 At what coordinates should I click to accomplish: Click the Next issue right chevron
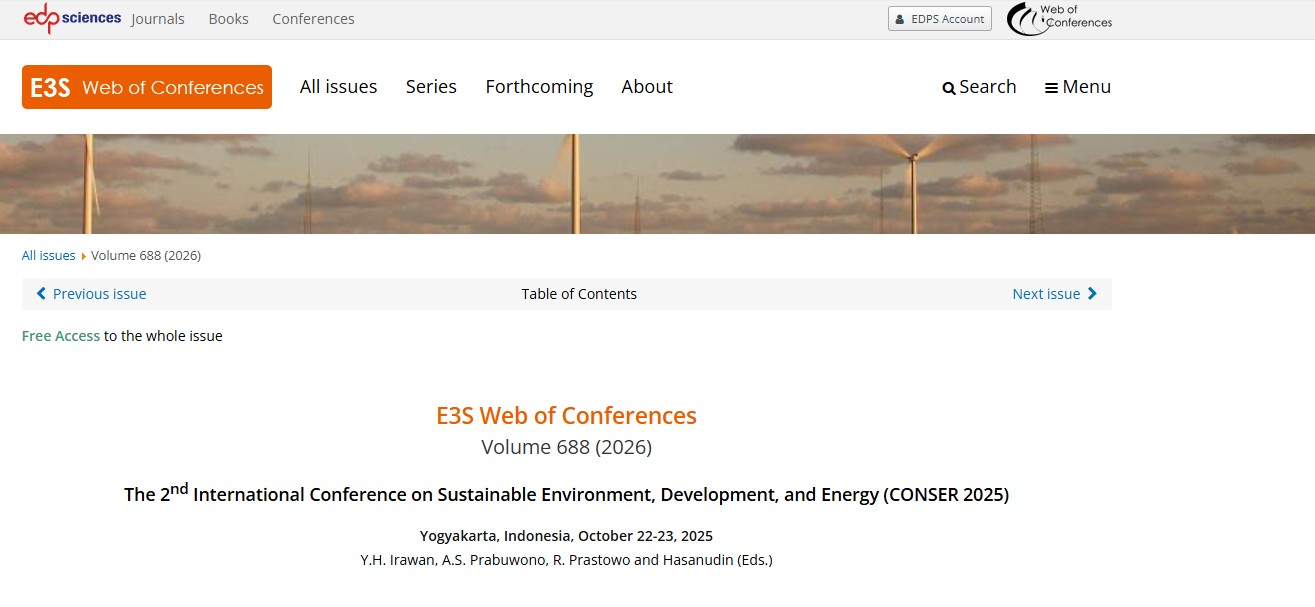tap(1092, 294)
